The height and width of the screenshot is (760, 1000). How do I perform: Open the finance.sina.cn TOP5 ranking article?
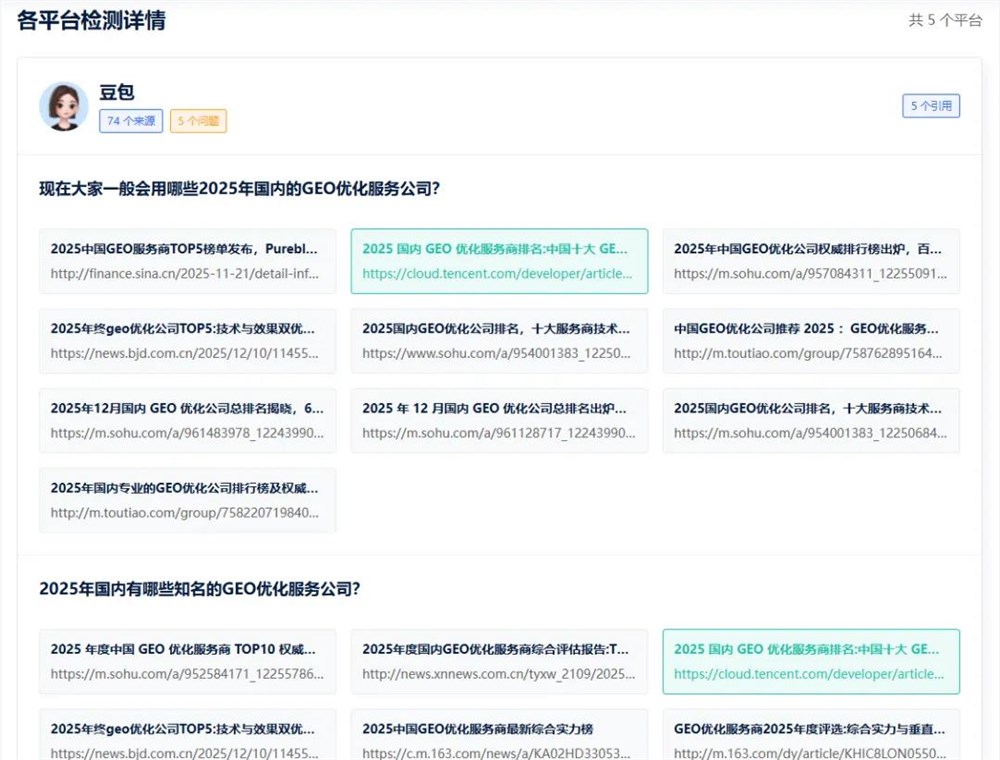click(187, 261)
